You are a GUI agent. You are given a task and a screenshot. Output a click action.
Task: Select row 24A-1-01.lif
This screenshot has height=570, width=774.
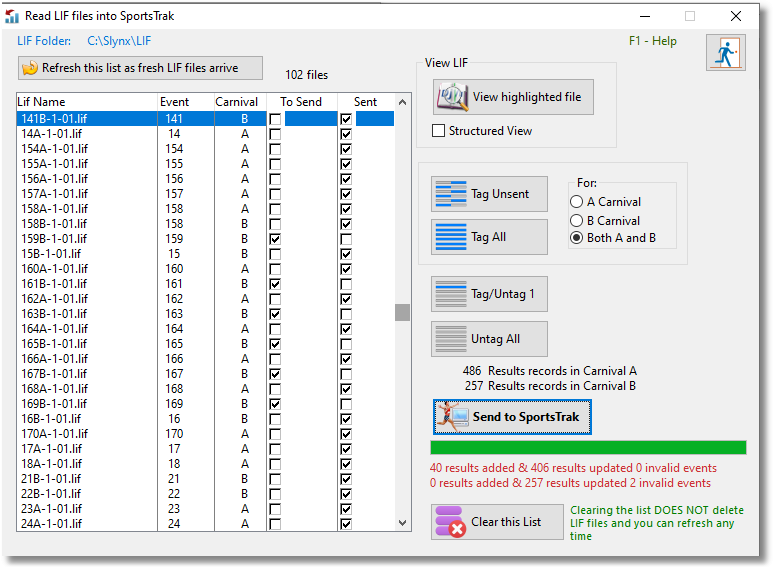(x=206, y=524)
